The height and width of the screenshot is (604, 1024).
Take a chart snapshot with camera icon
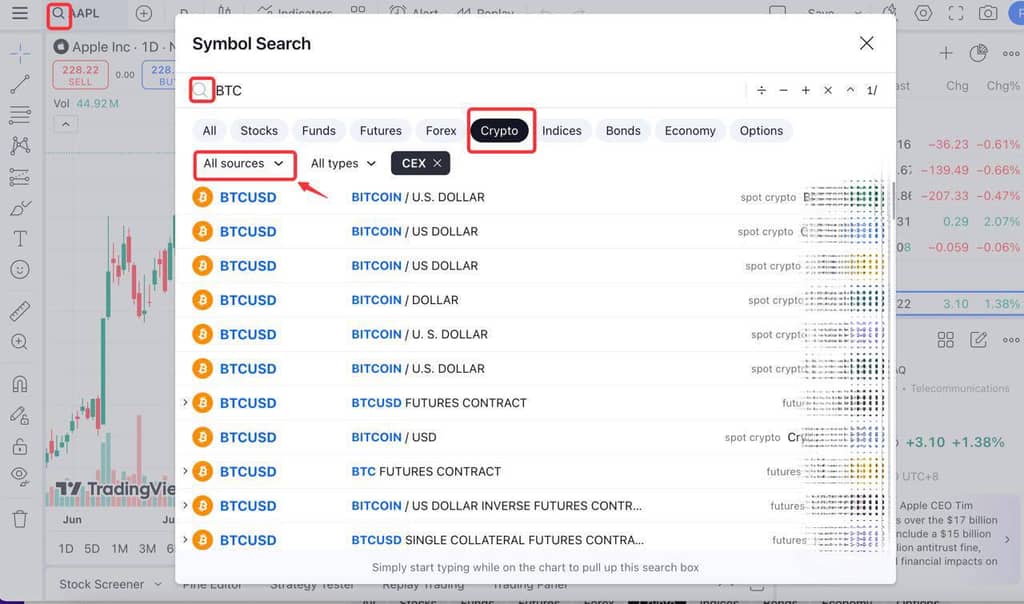pos(988,14)
